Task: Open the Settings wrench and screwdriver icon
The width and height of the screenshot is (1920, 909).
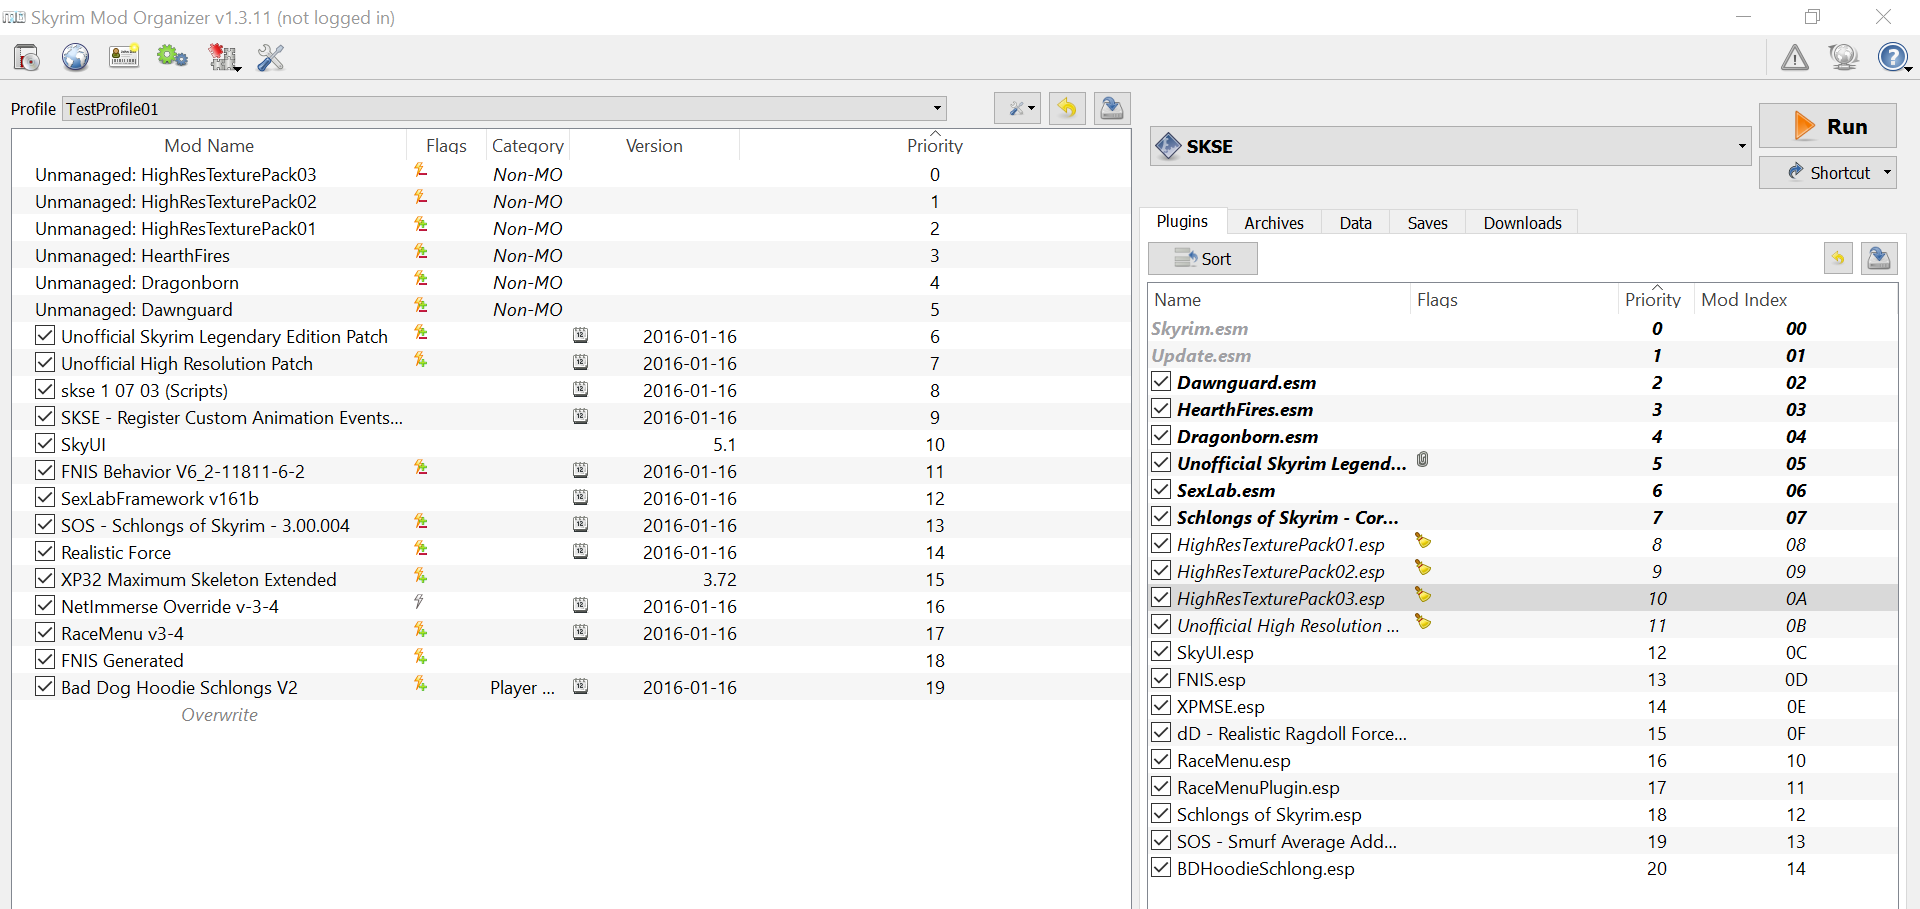Action: pos(271,58)
